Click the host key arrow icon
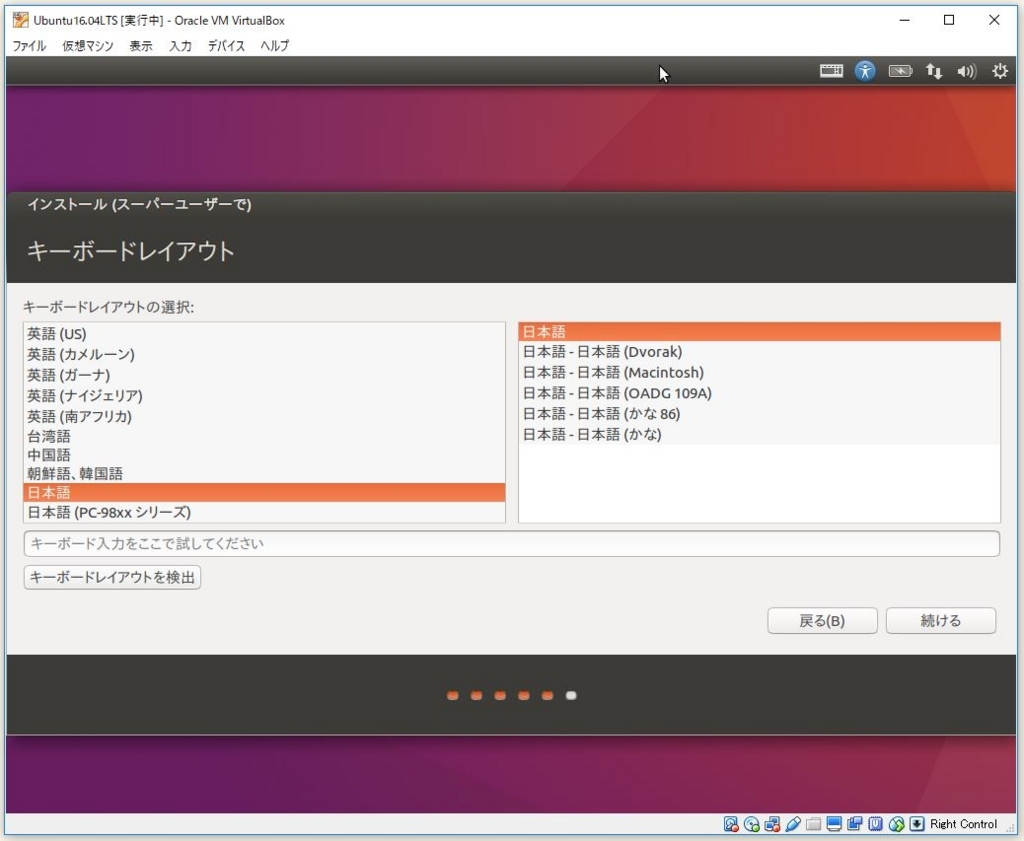The height and width of the screenshot is (841, 1024). pos(917,824)
